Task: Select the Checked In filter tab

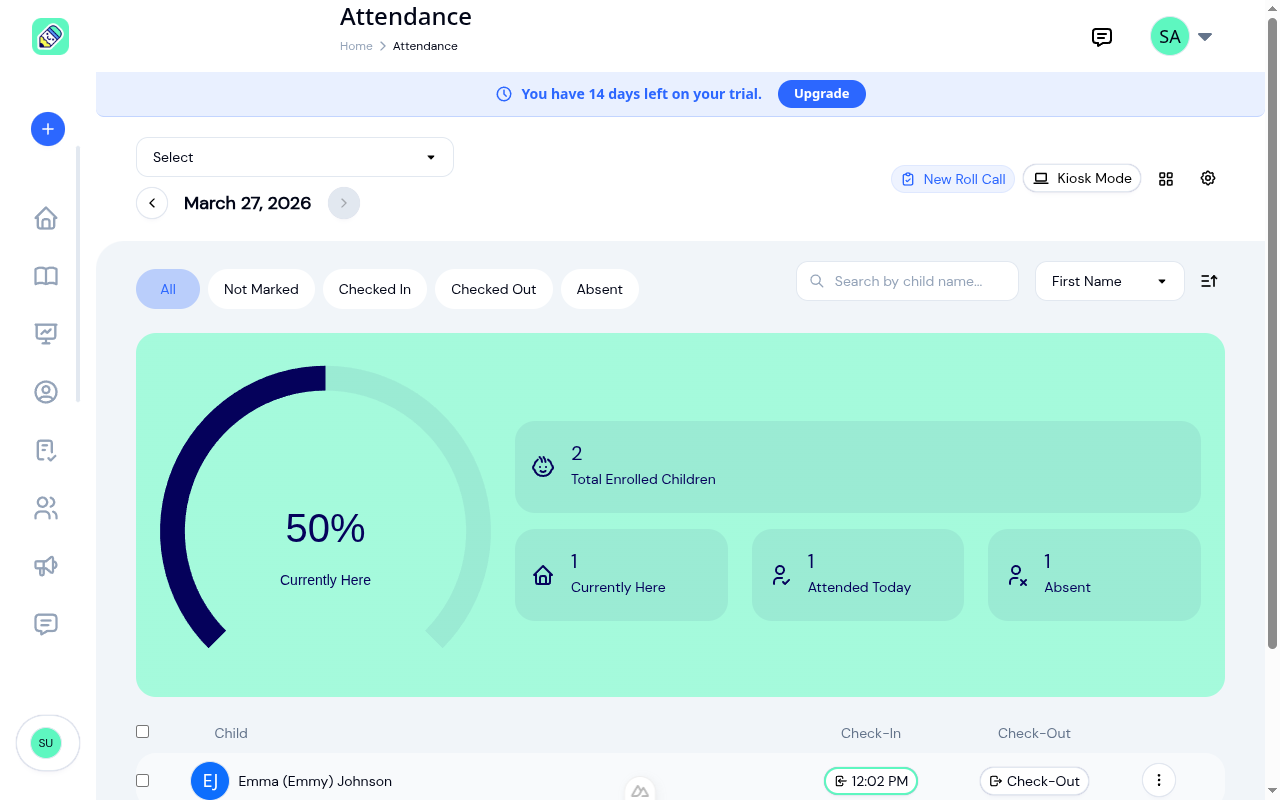Action: (x=375, y=289)
